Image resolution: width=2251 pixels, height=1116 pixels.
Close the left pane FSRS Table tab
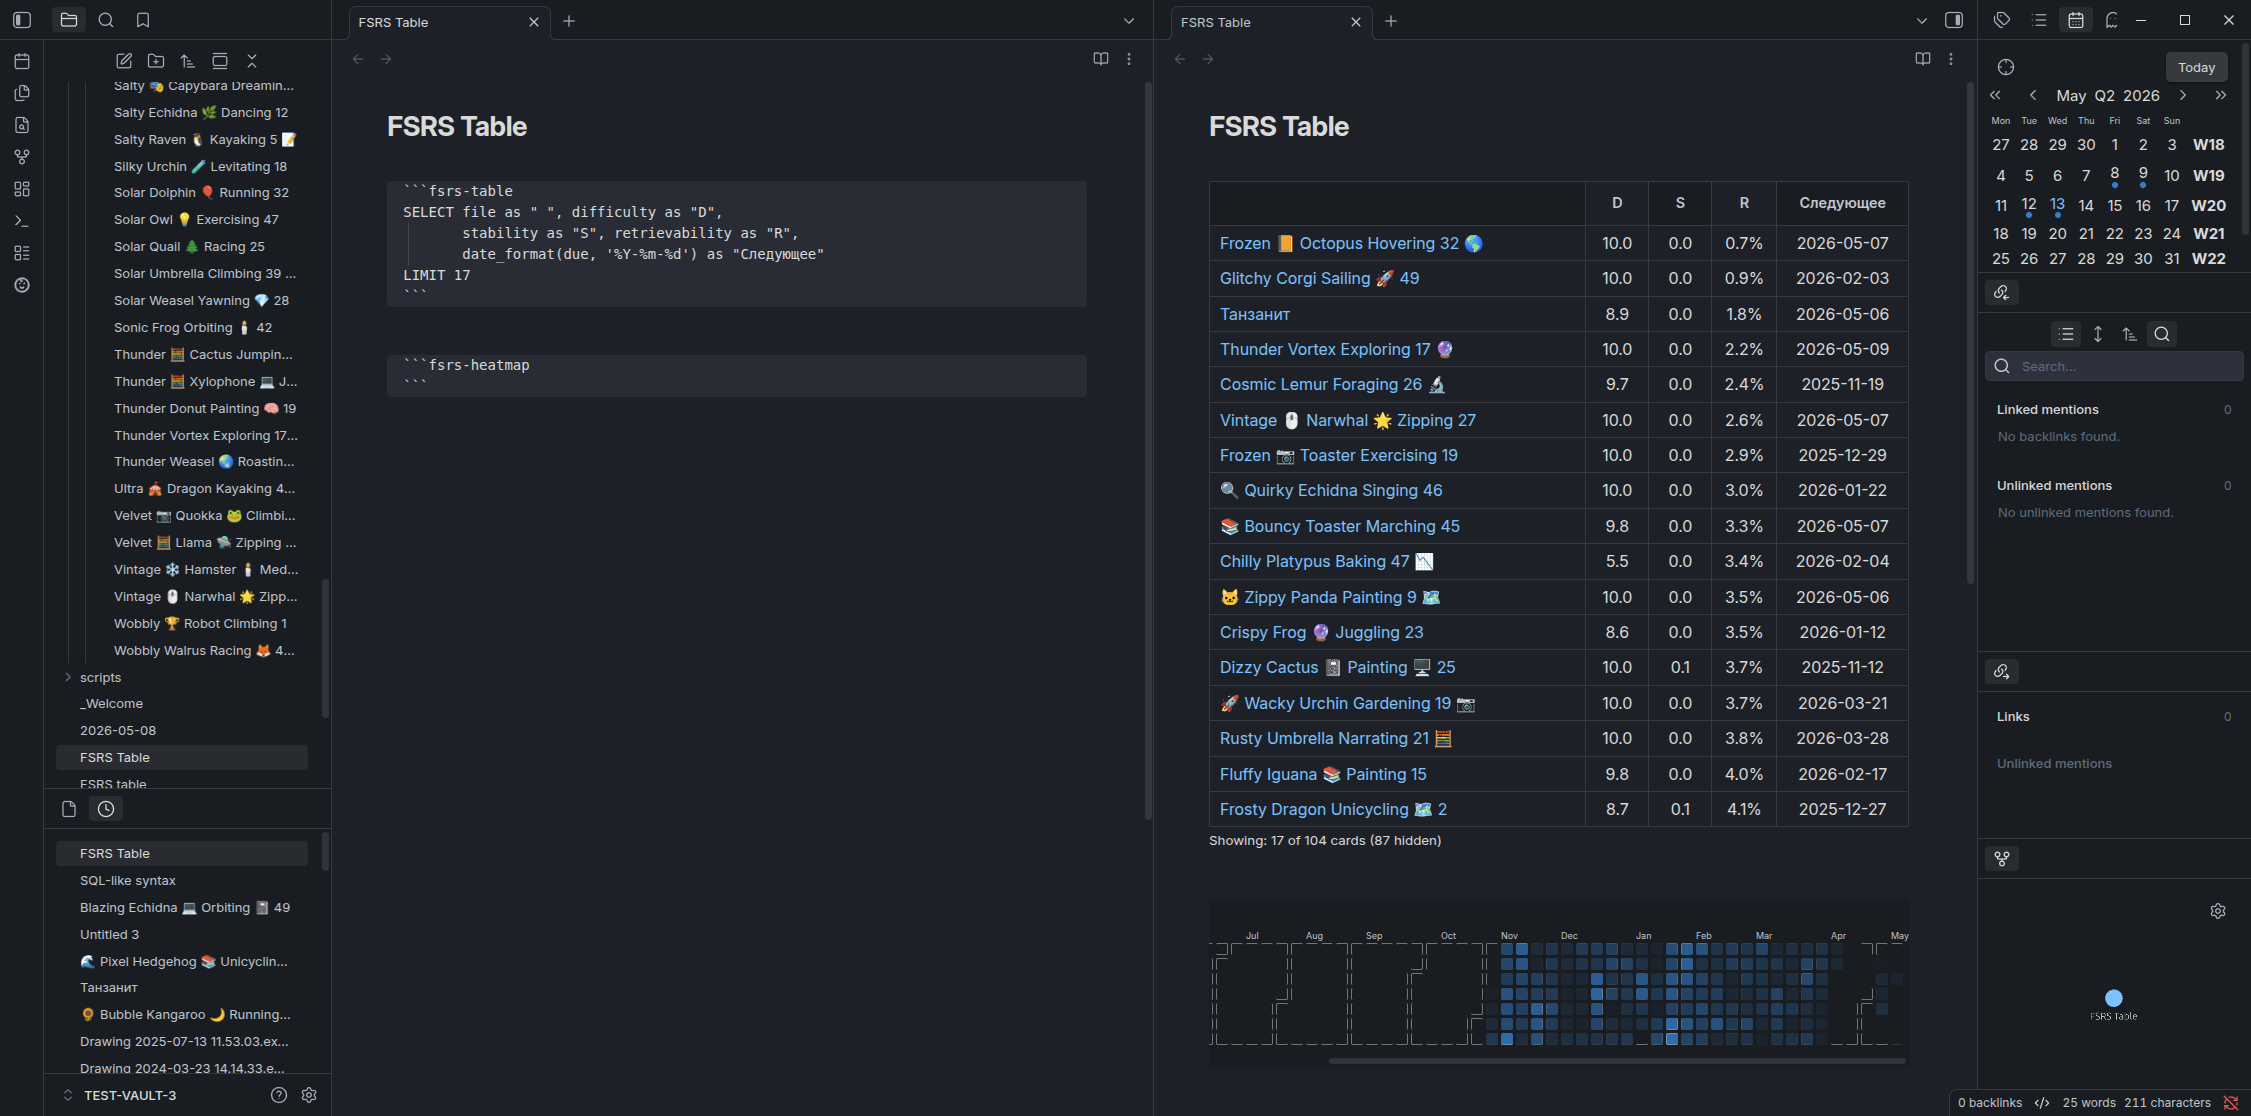[534, 22]
